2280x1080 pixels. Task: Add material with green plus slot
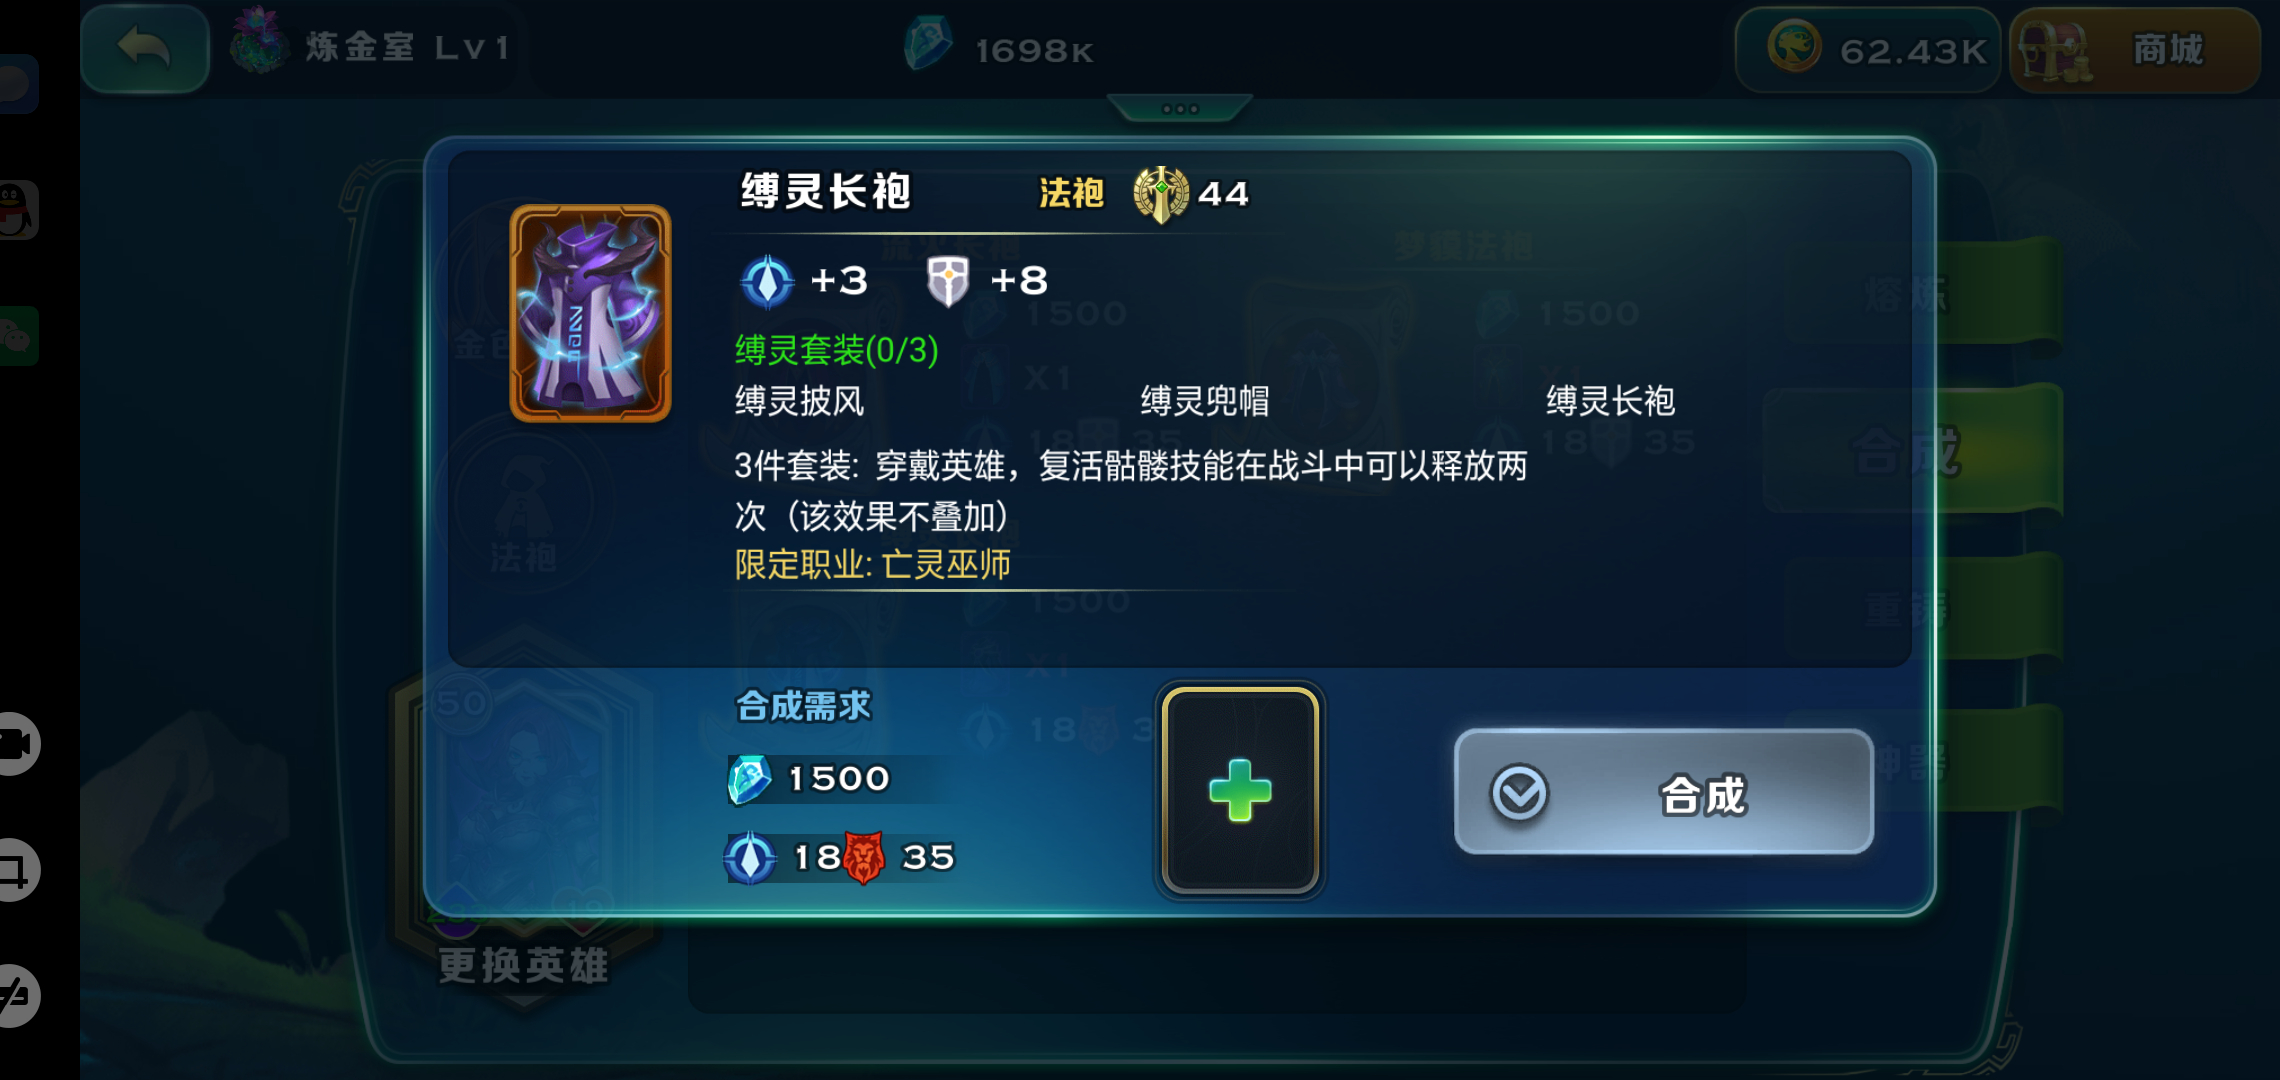coord(1240,790)
